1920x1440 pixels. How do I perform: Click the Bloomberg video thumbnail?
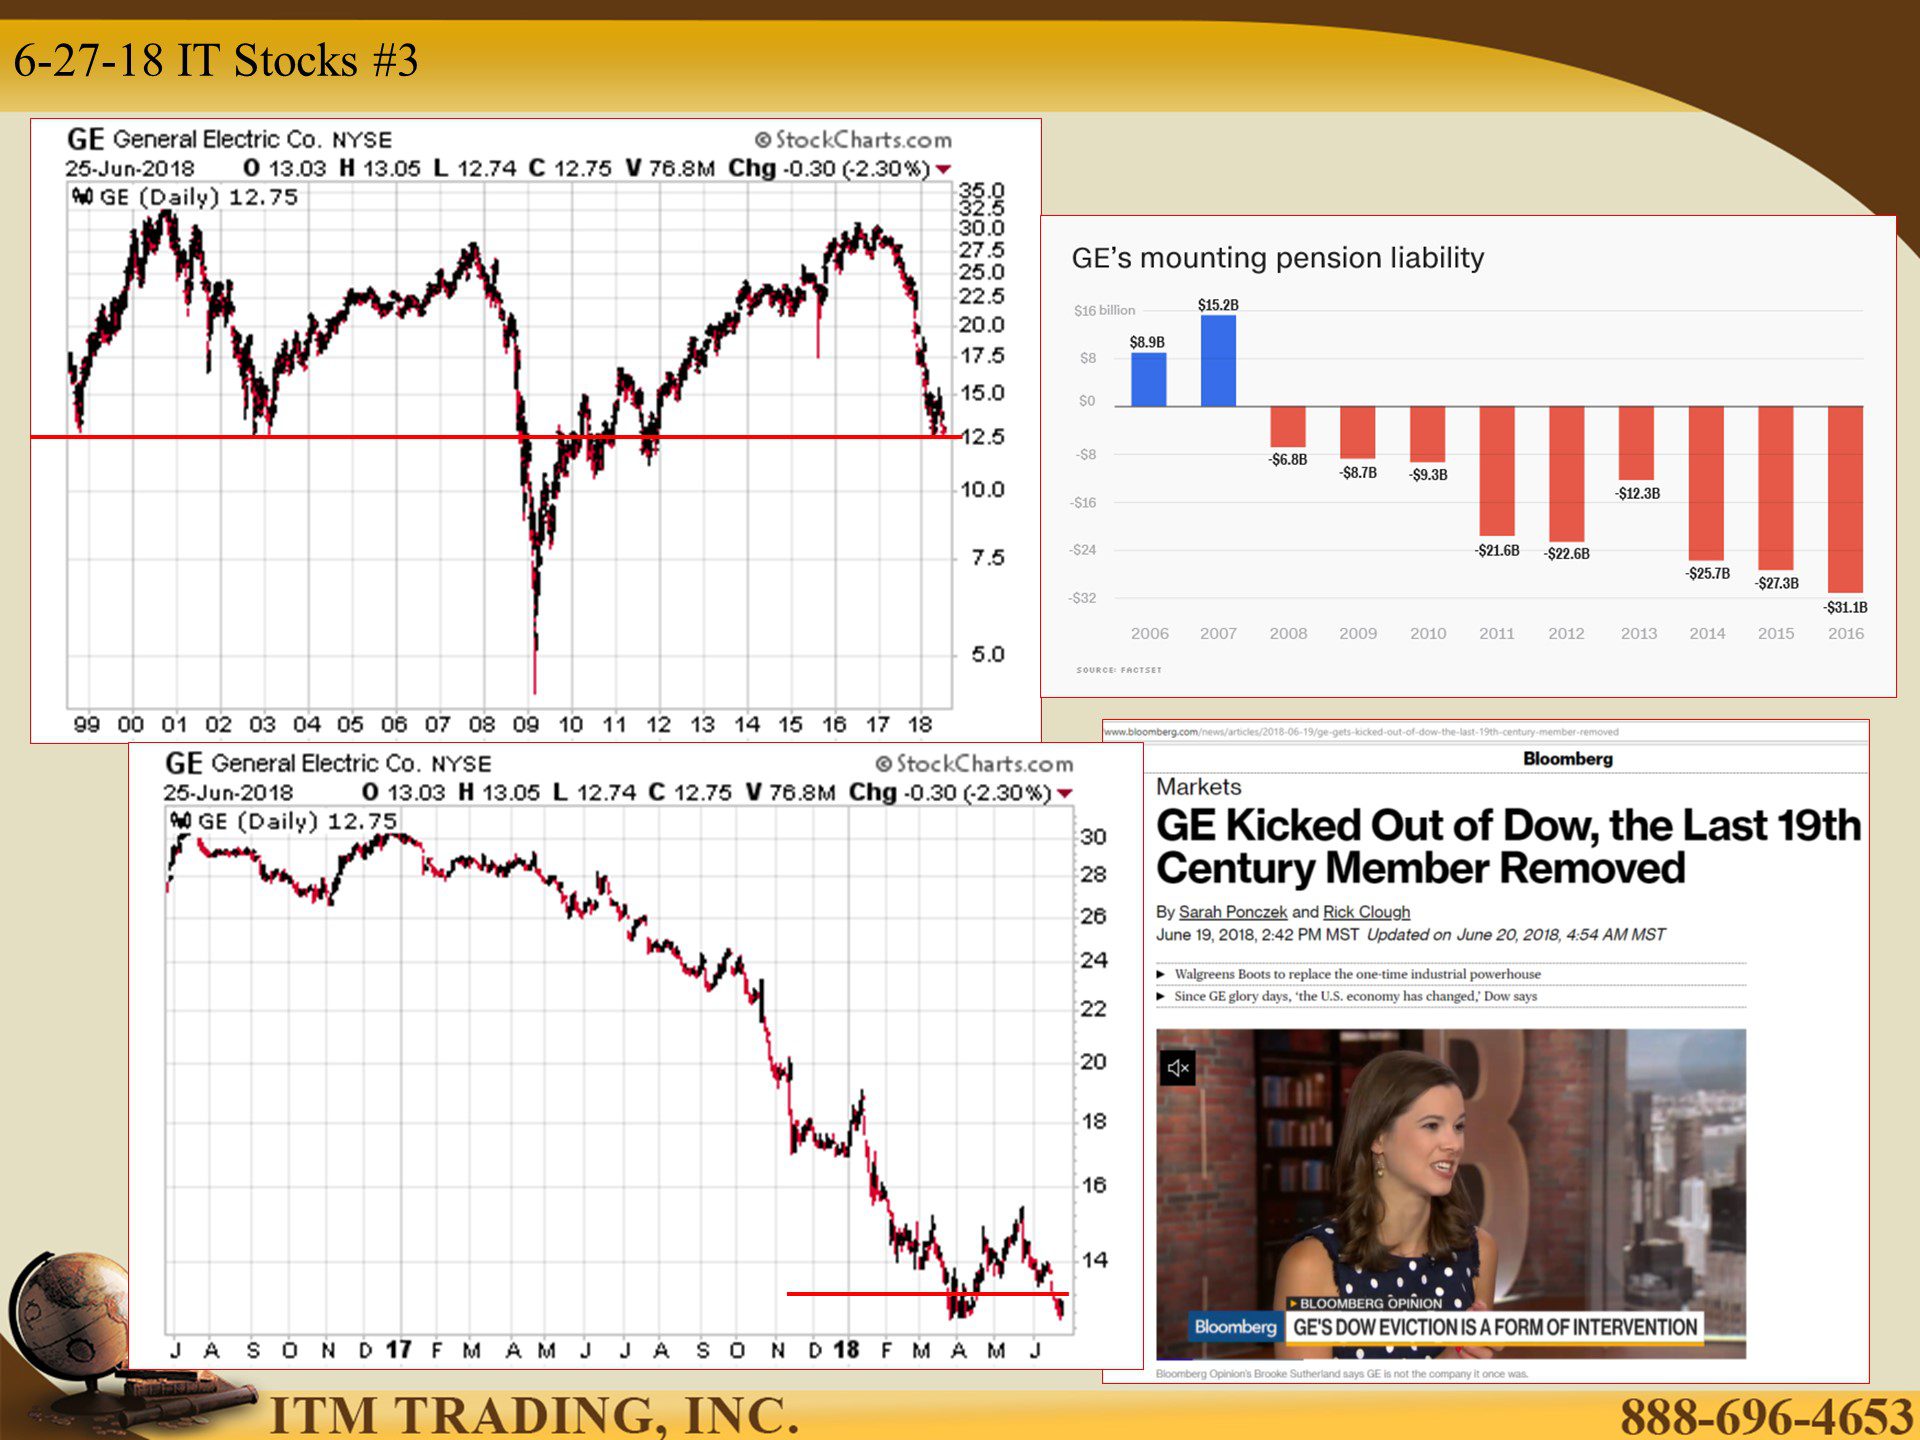point(1451,1194)
